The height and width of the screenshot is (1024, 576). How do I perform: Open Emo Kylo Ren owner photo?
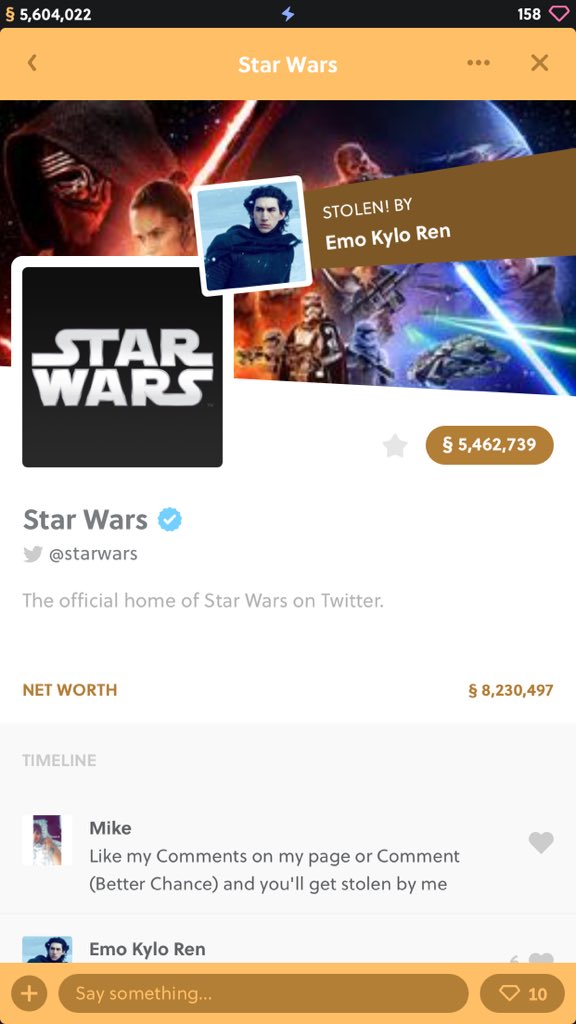tap(253, 236)
